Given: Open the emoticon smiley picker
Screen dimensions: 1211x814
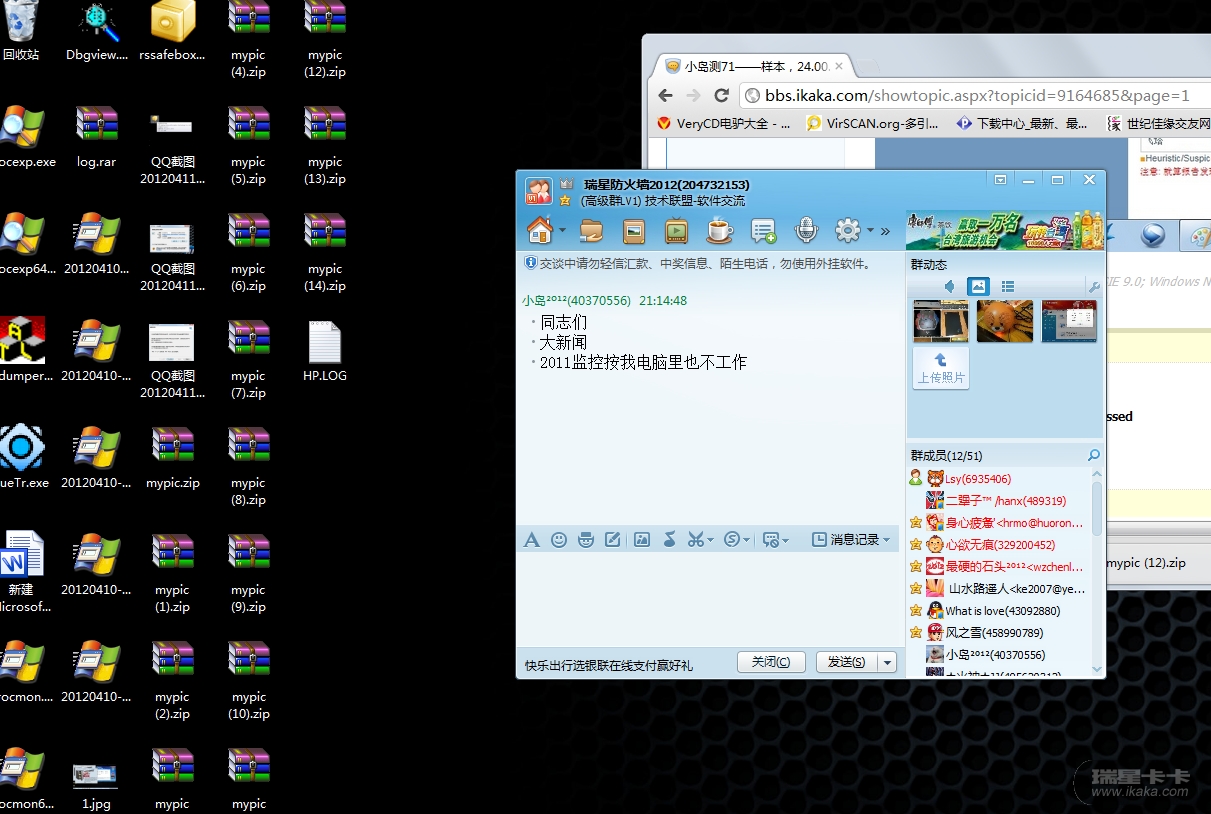Looking at the screenshot, I should tap(559, 540).
